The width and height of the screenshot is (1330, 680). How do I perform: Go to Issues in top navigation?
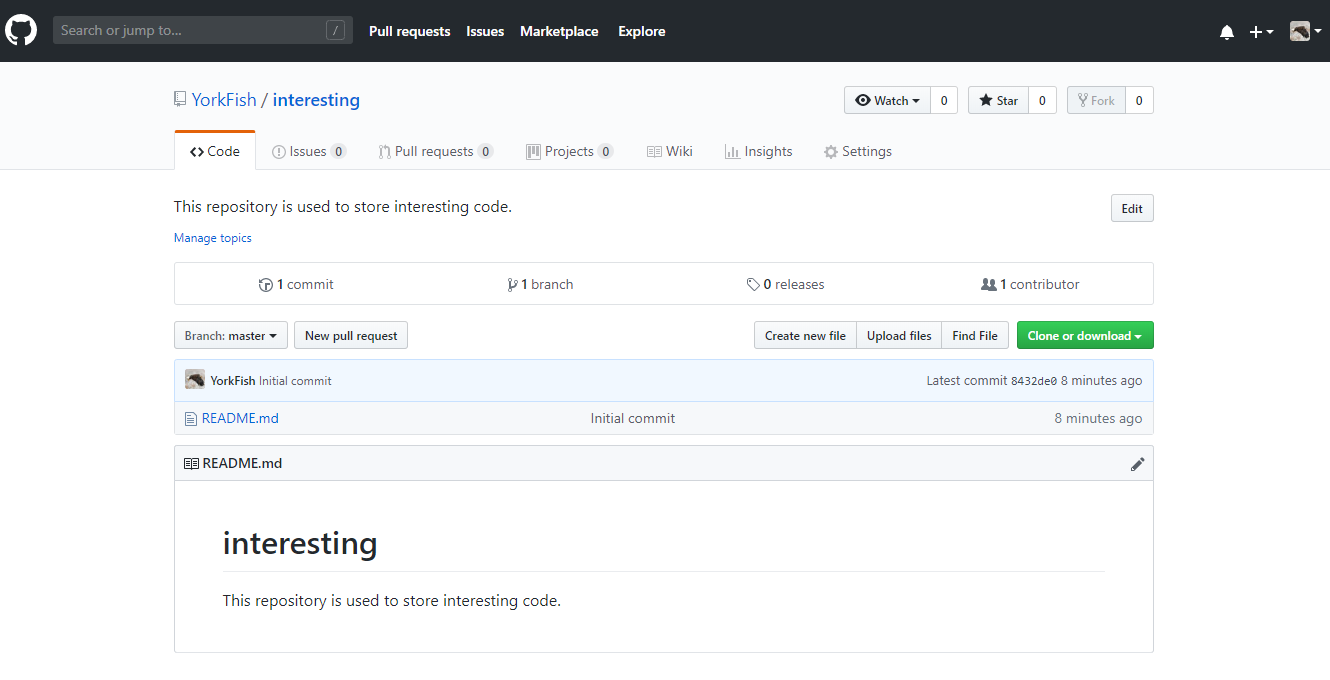(x=485, y=31)
